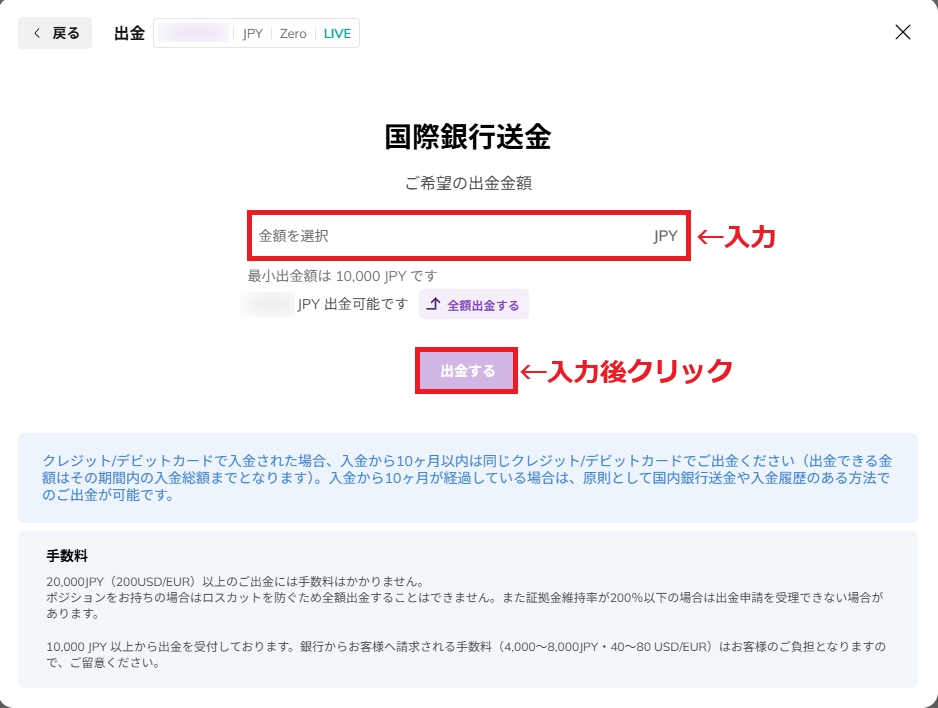938x708 pixels.
Task: Click the LIVE label in the account chip
Action: tap(337, 33)
